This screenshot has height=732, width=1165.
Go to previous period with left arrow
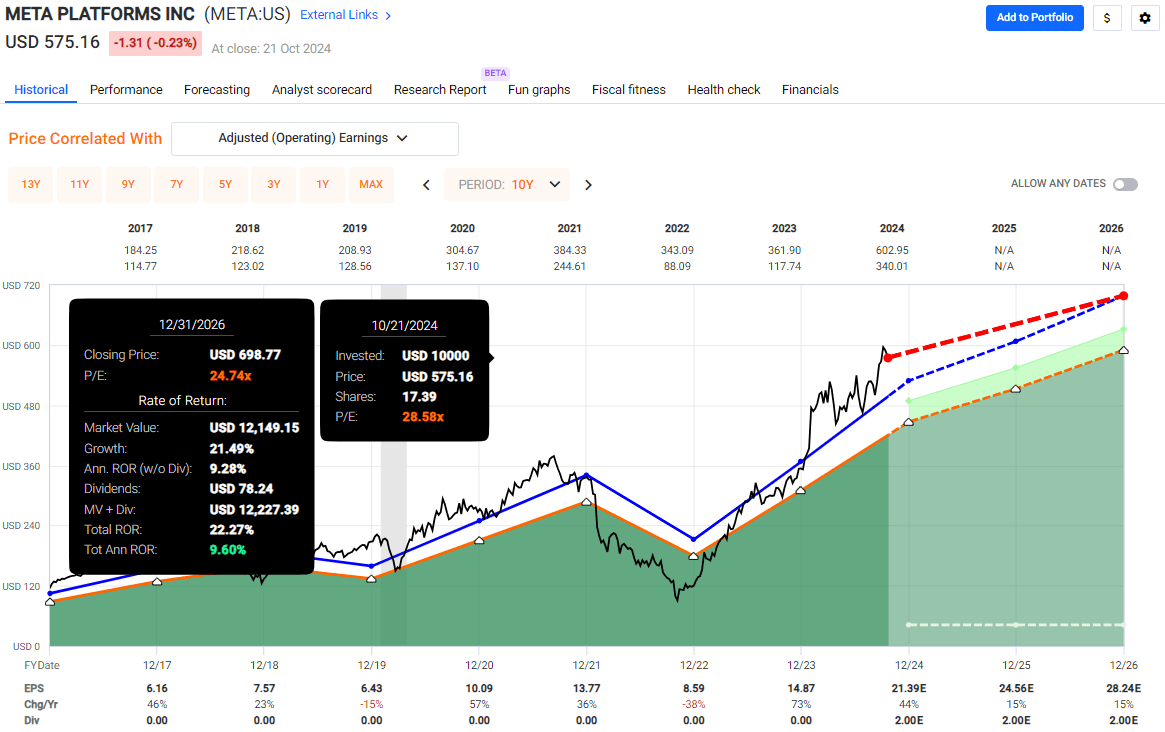click(427, 185)
